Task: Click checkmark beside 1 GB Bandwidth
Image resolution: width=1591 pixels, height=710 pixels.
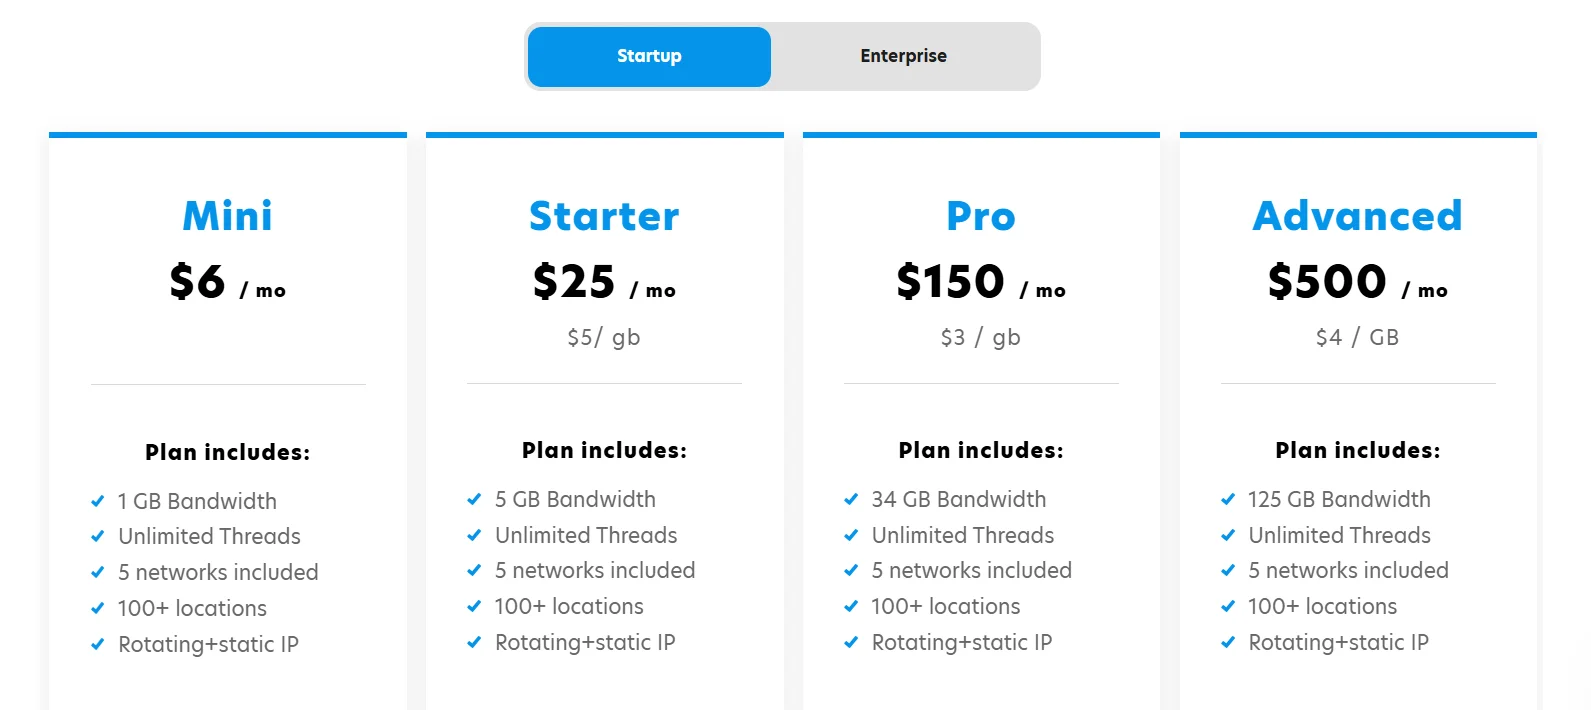Action: tap(98, 501)
